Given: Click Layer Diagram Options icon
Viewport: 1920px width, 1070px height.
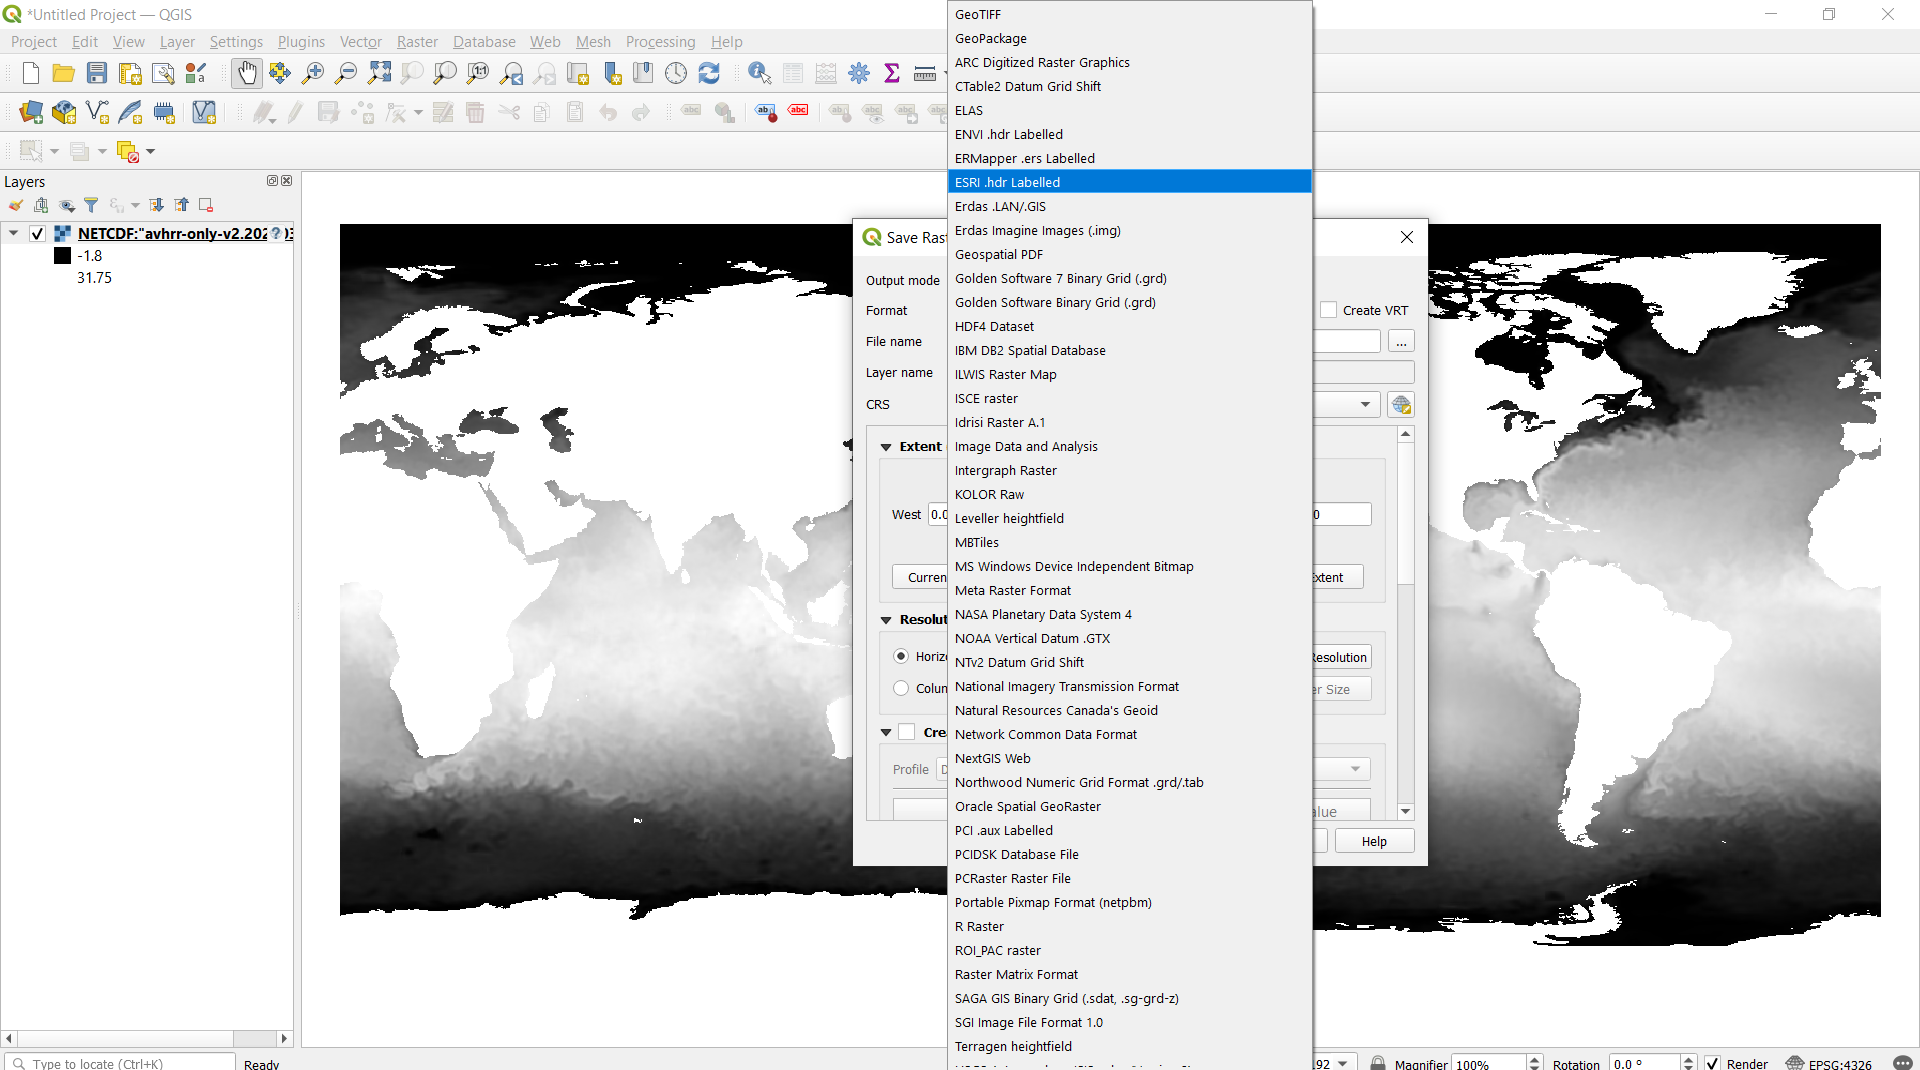Looking at the screenshot, I should pos(724,112).
